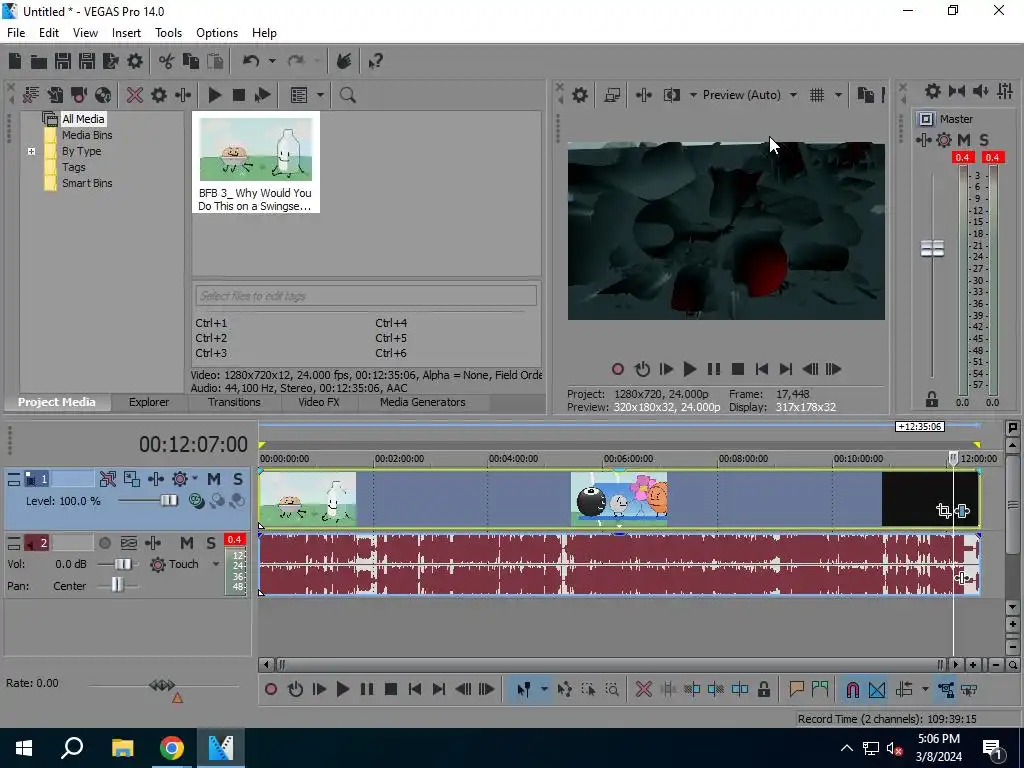Open the preview Overlays grid dropdown arrow
The height and width of the screenshot is (768, 1024).
point(839,95)
